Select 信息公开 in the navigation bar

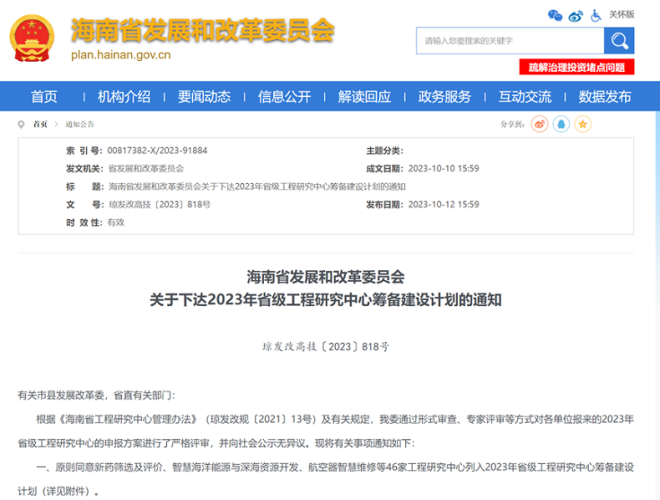(284, 97)
